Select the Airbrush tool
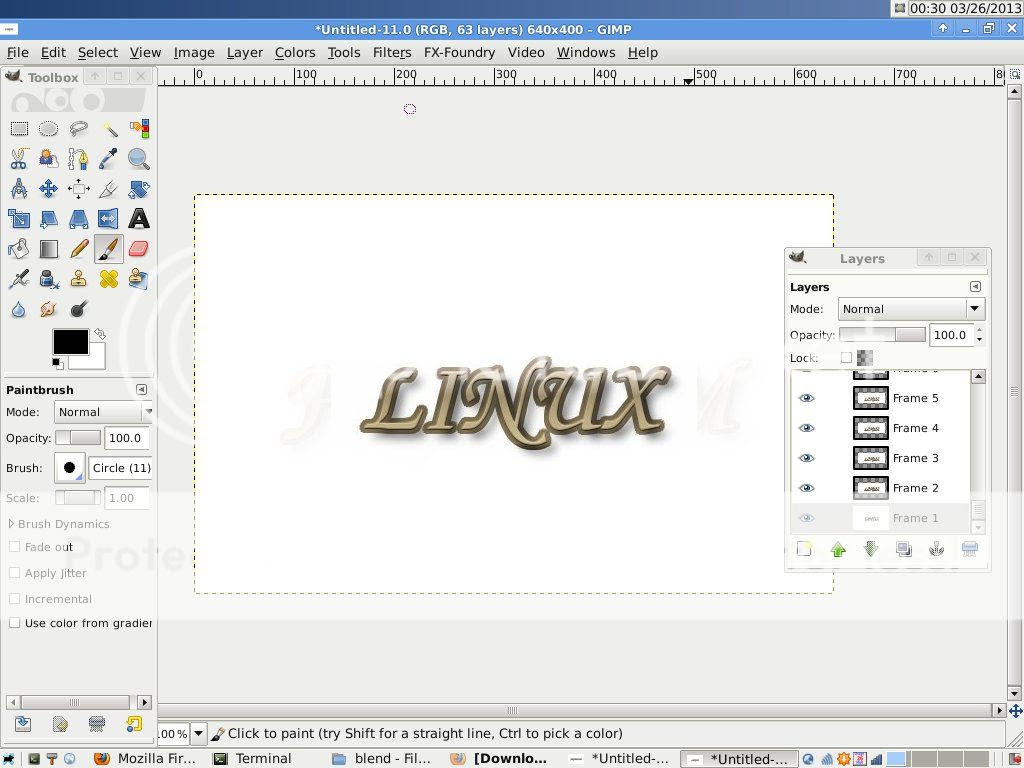The height and width of the screenshot is (768, 1024). click(x=19, y=279)
